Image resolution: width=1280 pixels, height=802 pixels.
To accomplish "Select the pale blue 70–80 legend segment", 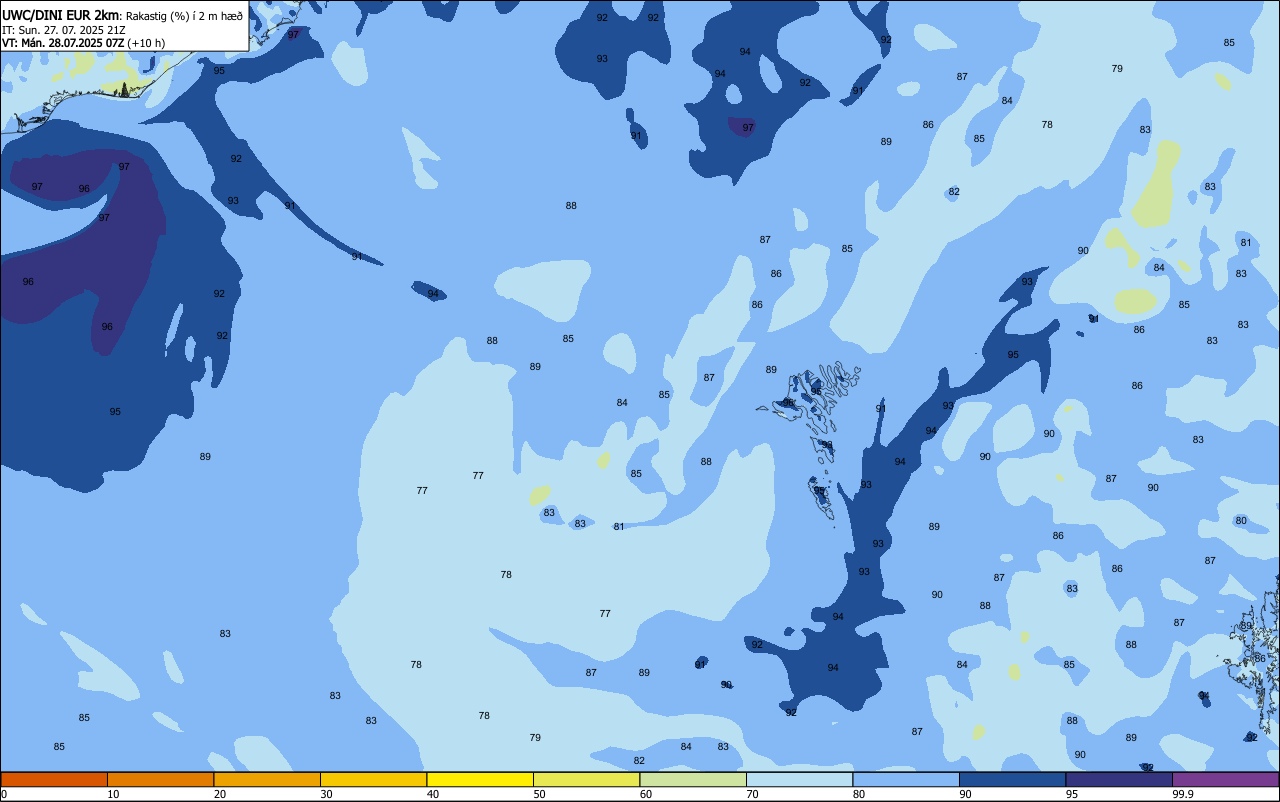I will coord(799,779).
